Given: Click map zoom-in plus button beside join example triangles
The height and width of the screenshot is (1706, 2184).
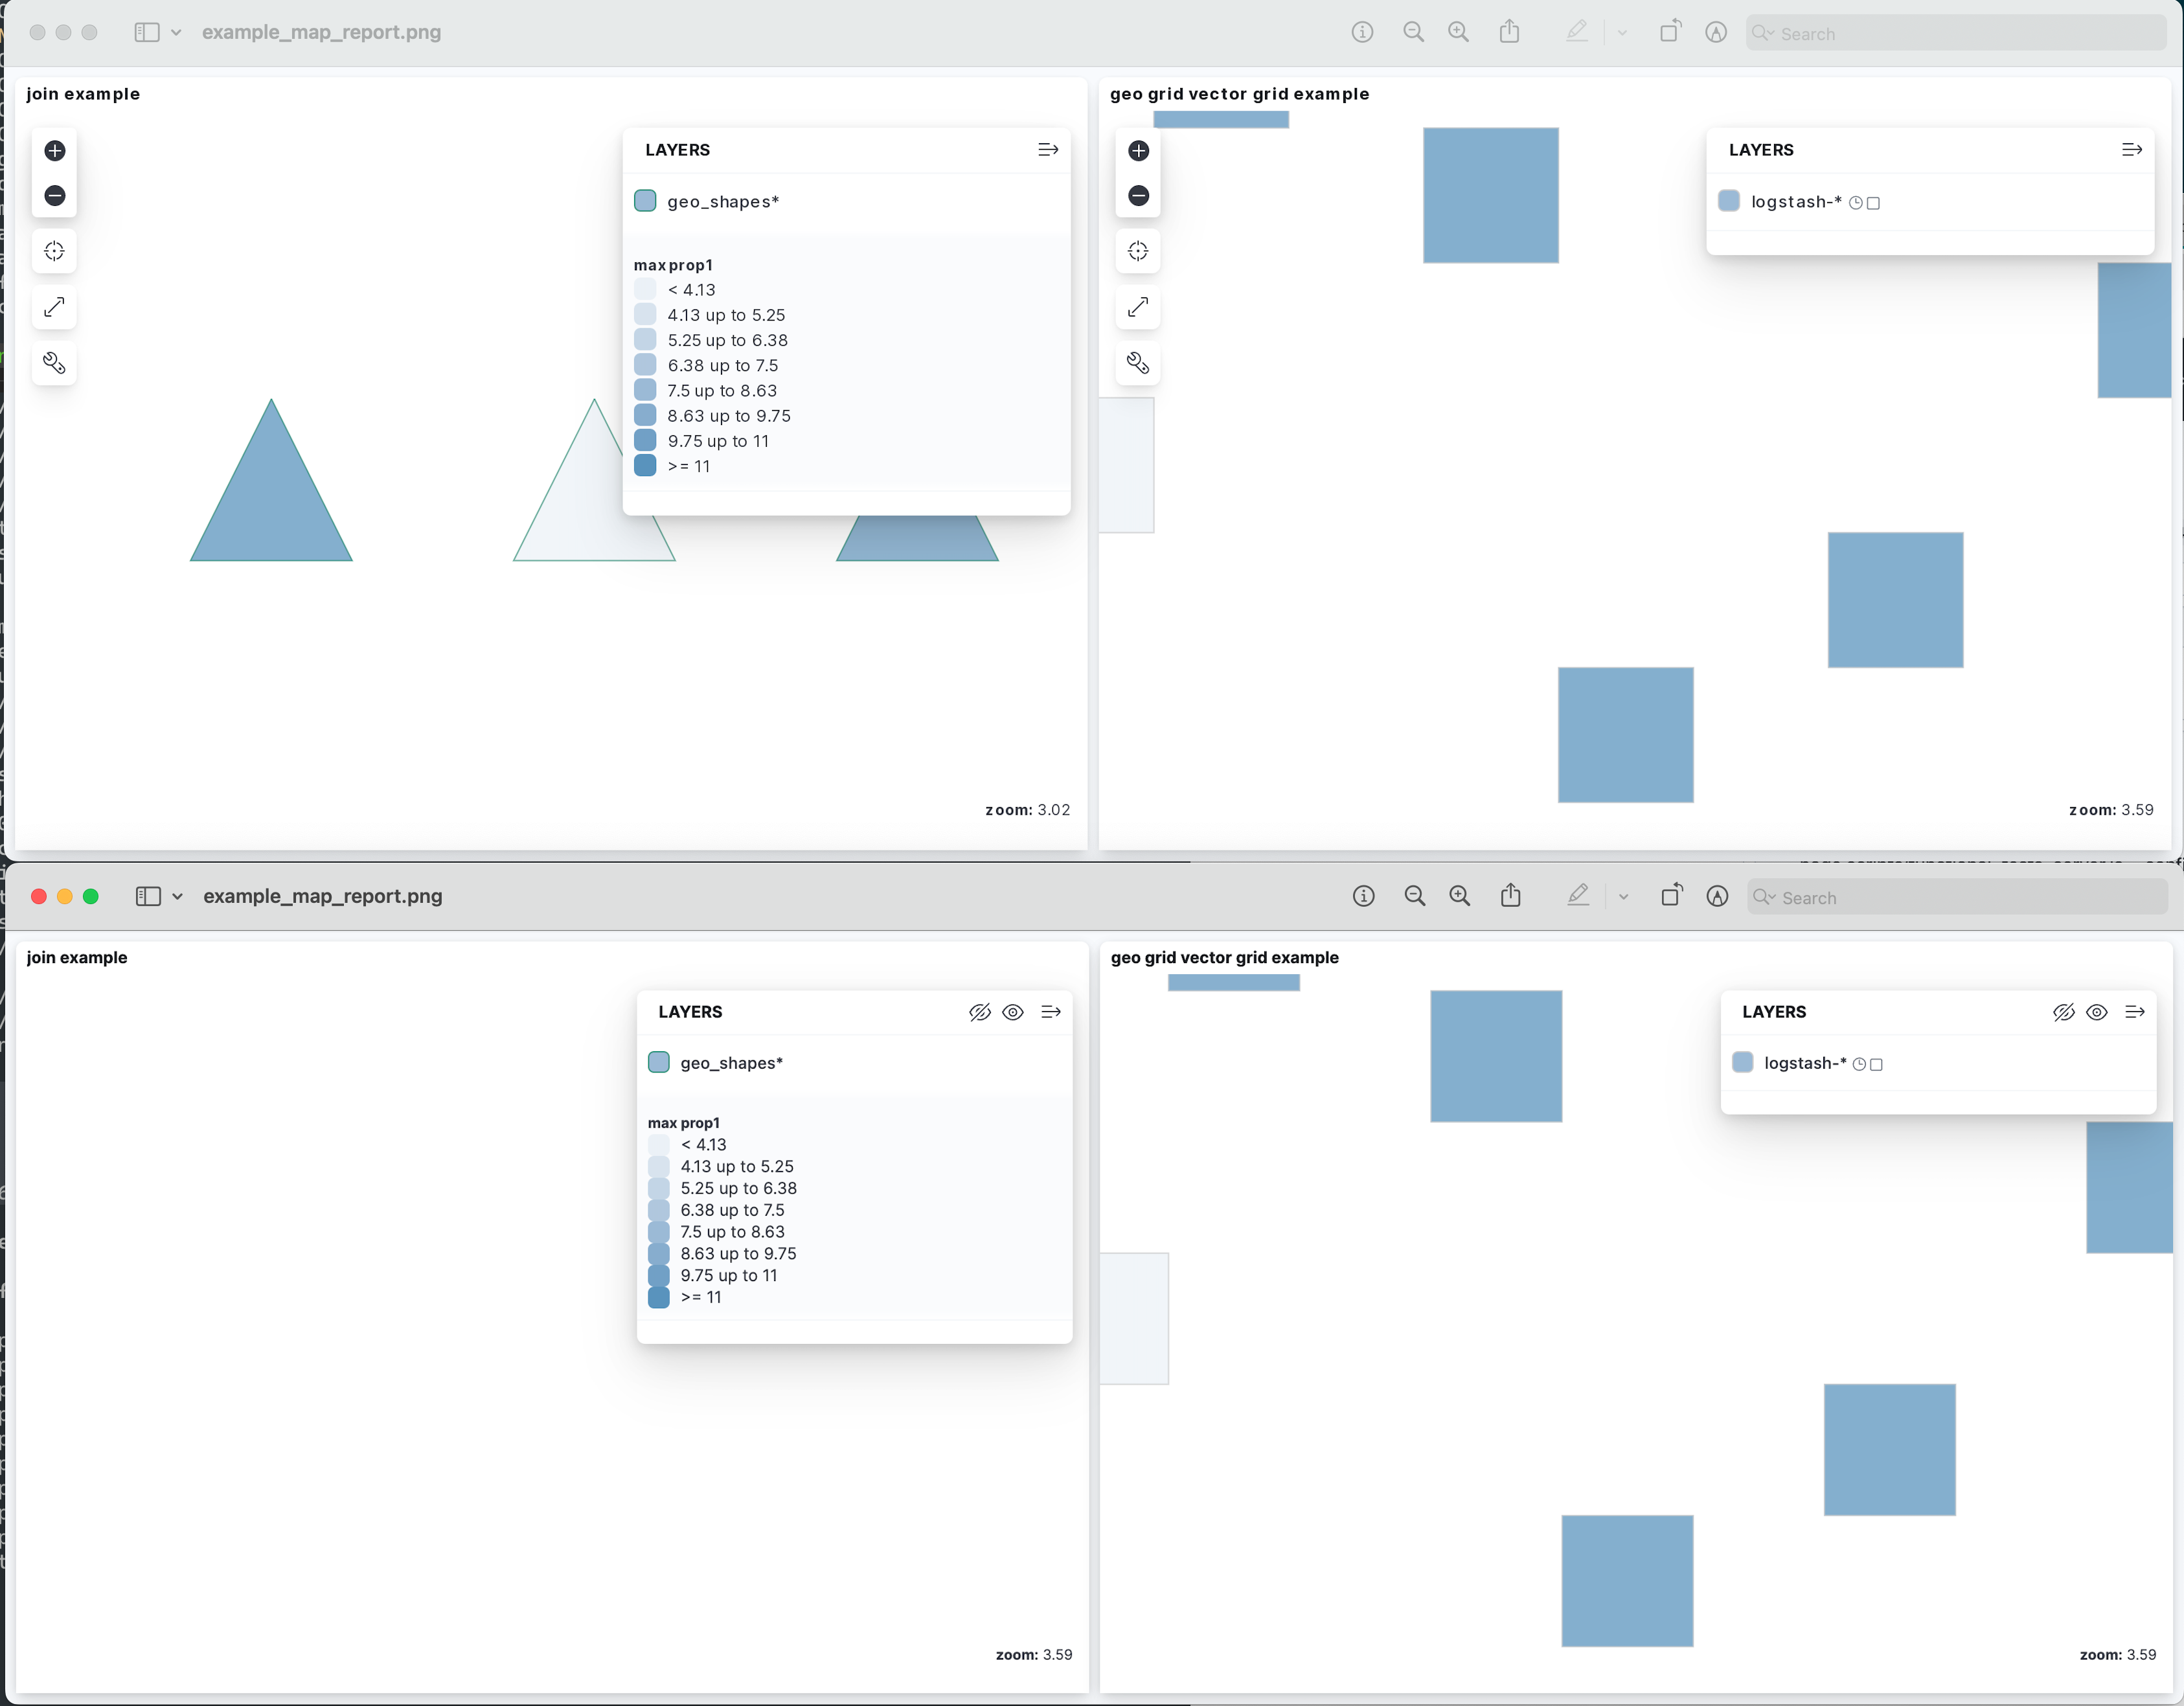Looking at the screenshot, I should (55, 151).
